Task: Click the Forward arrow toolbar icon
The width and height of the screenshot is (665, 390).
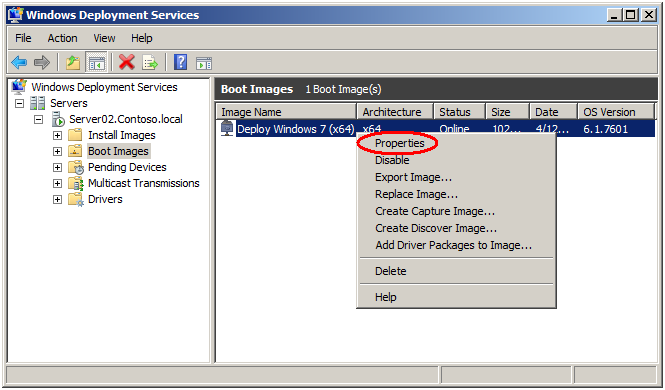Action: pyautogui.click(x=42, y=63)
